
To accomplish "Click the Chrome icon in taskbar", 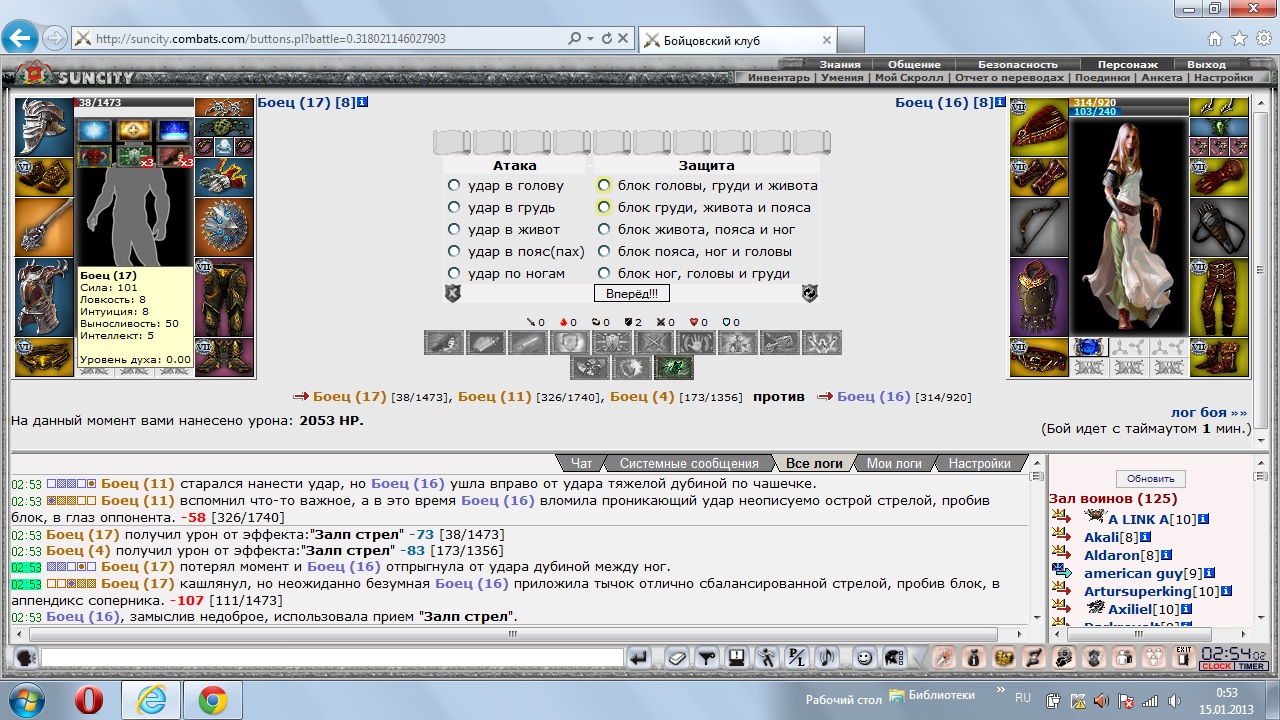I will 212,700.
